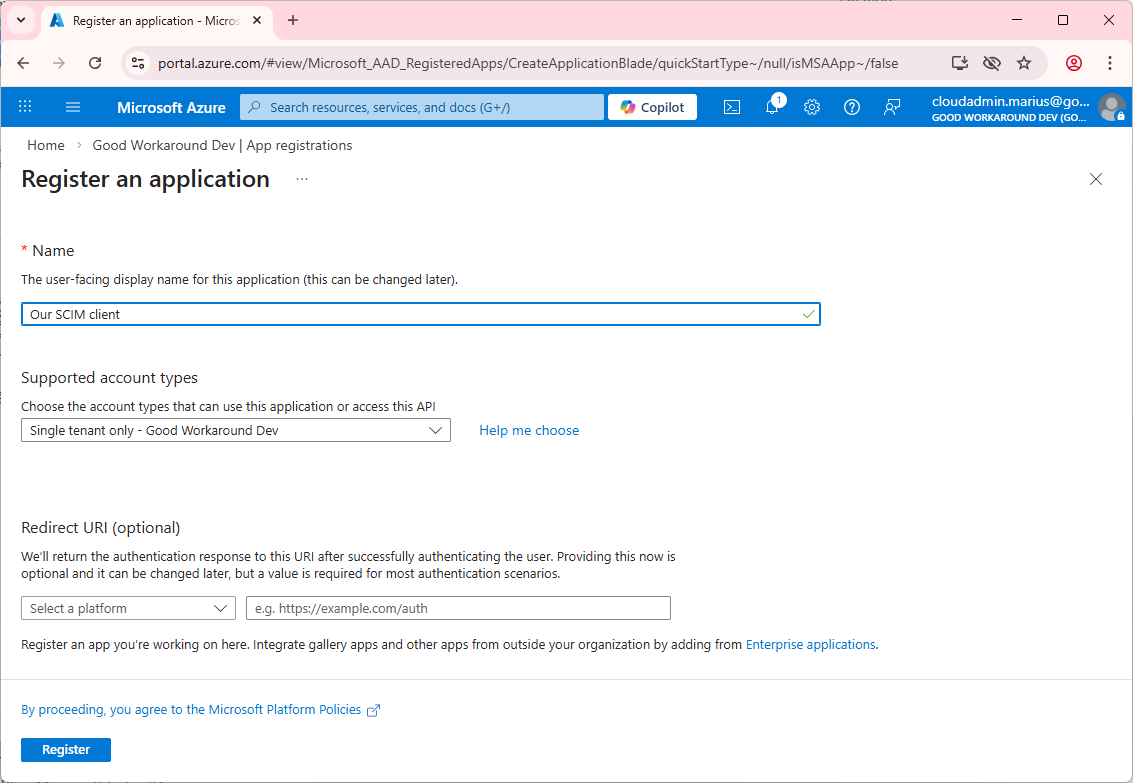1133x783 pixels.
Task: Open the Help me choose link
Action: click(x=529, y=430)
